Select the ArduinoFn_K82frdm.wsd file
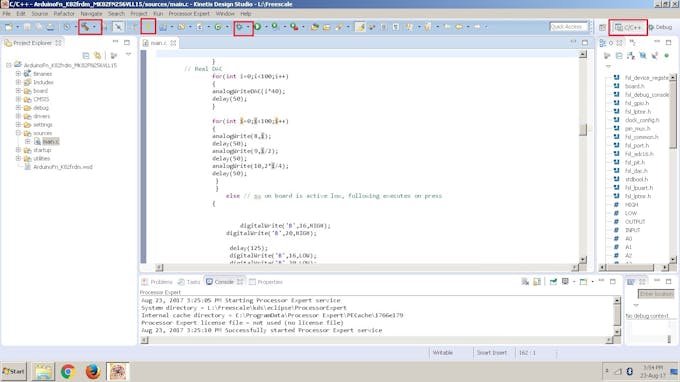This screenshot has width=680, height=382. point(62,167)
